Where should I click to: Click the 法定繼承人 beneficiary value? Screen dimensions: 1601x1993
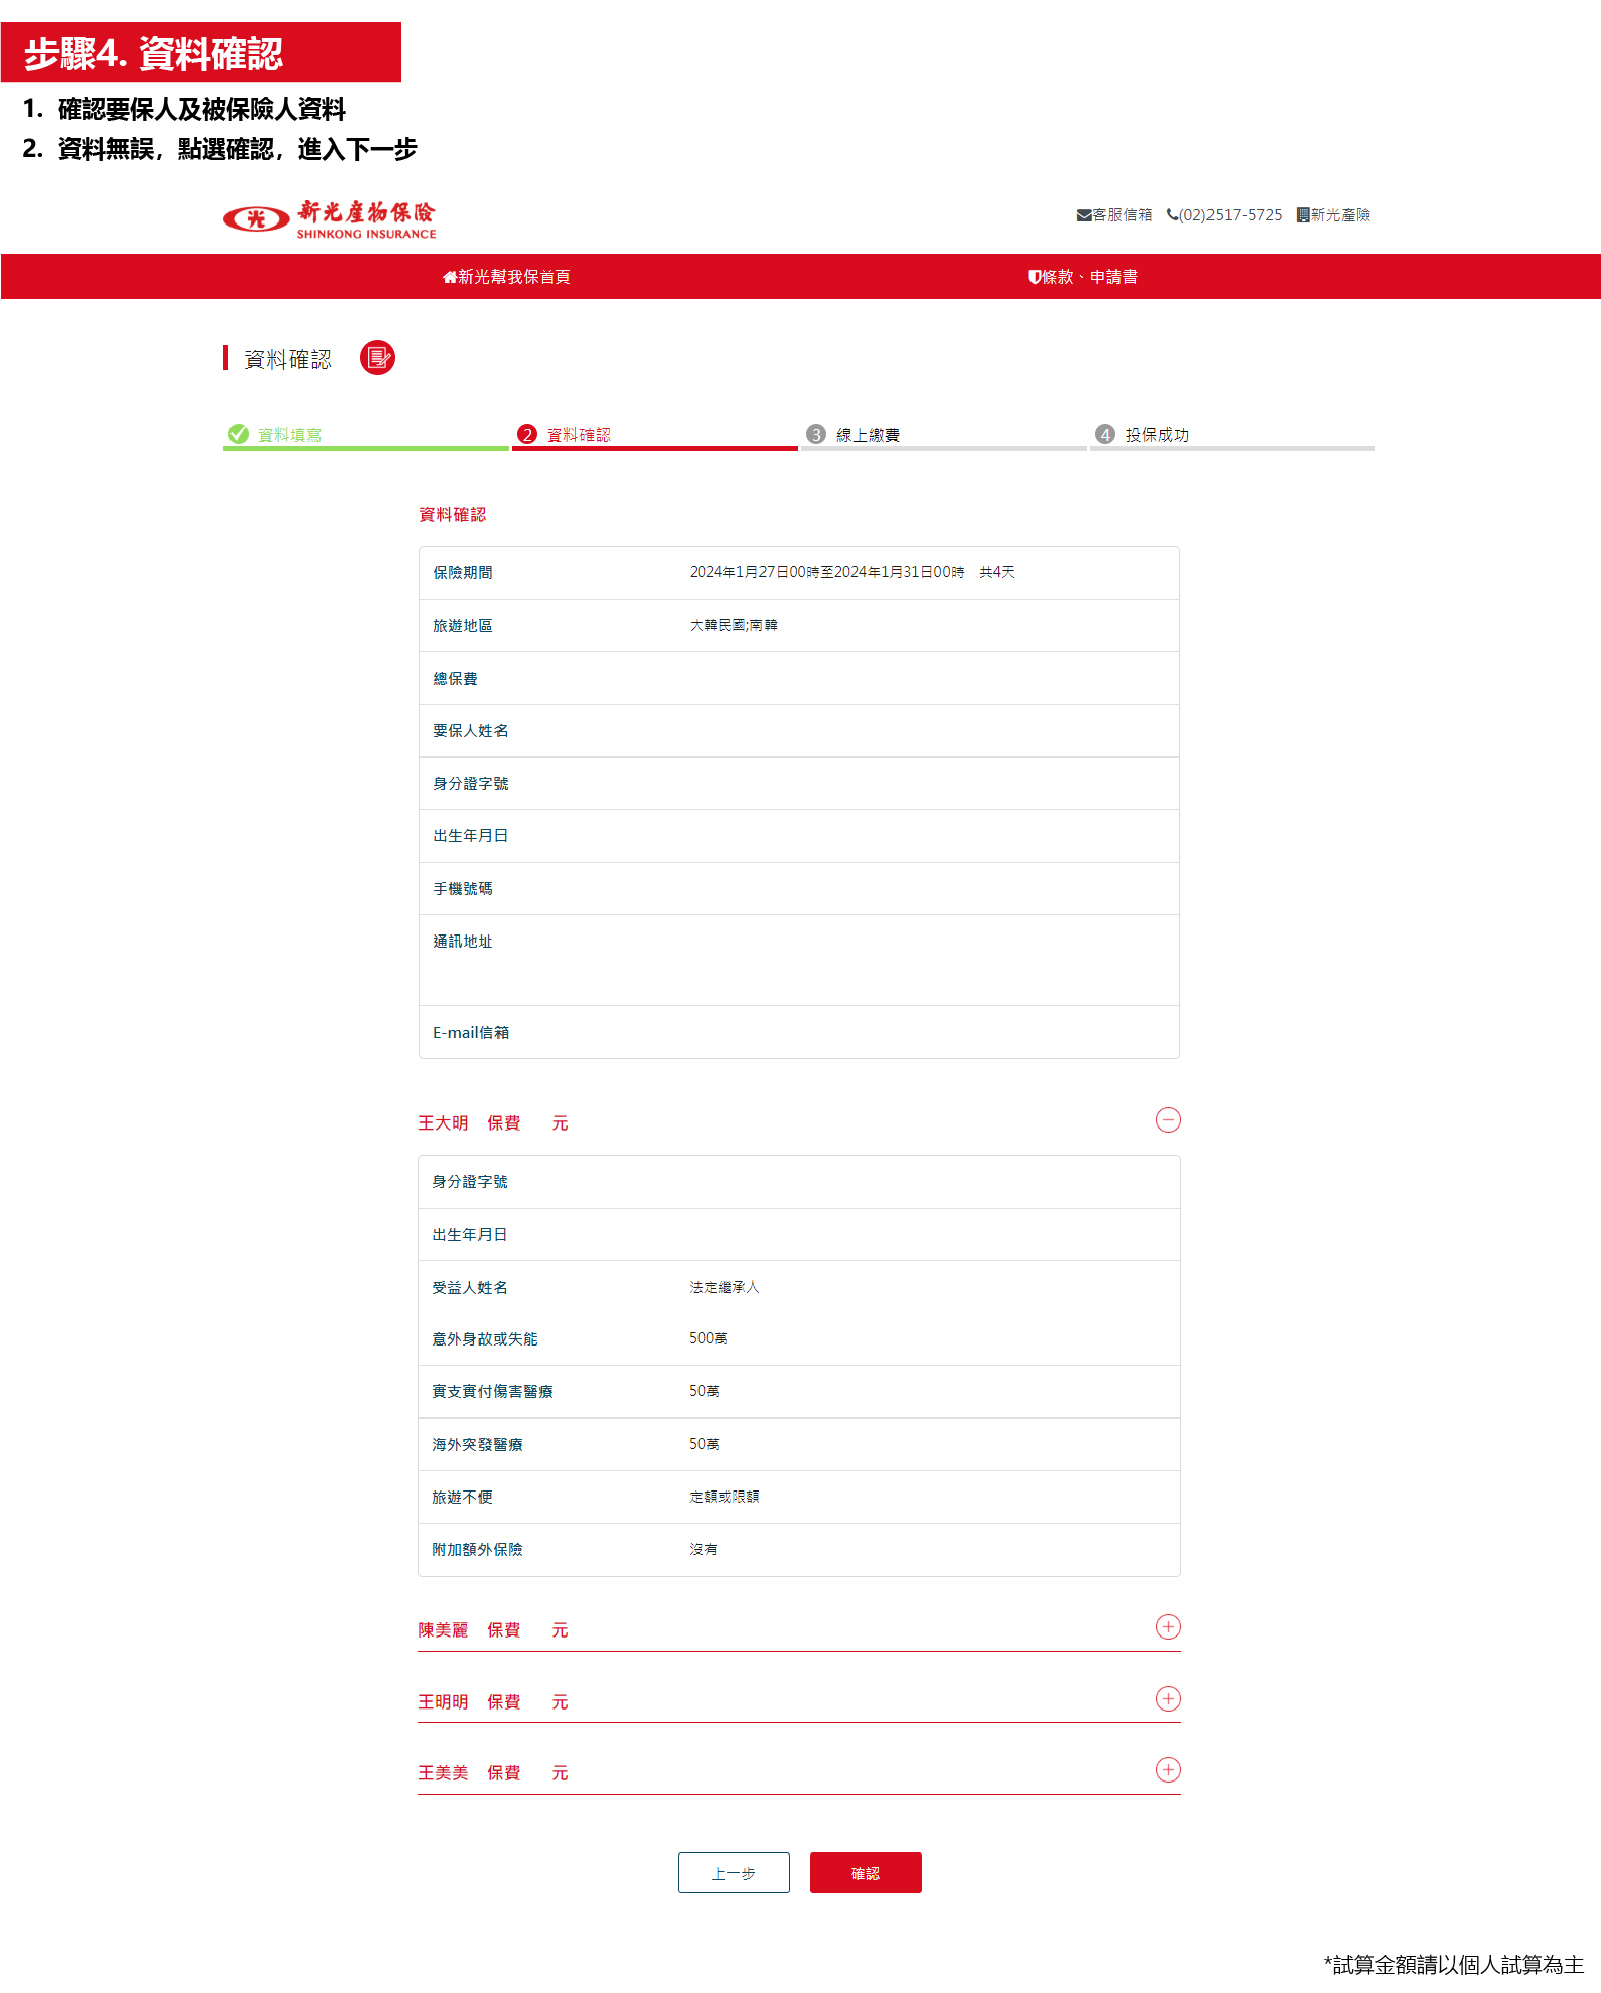(x=724, y=1287)
